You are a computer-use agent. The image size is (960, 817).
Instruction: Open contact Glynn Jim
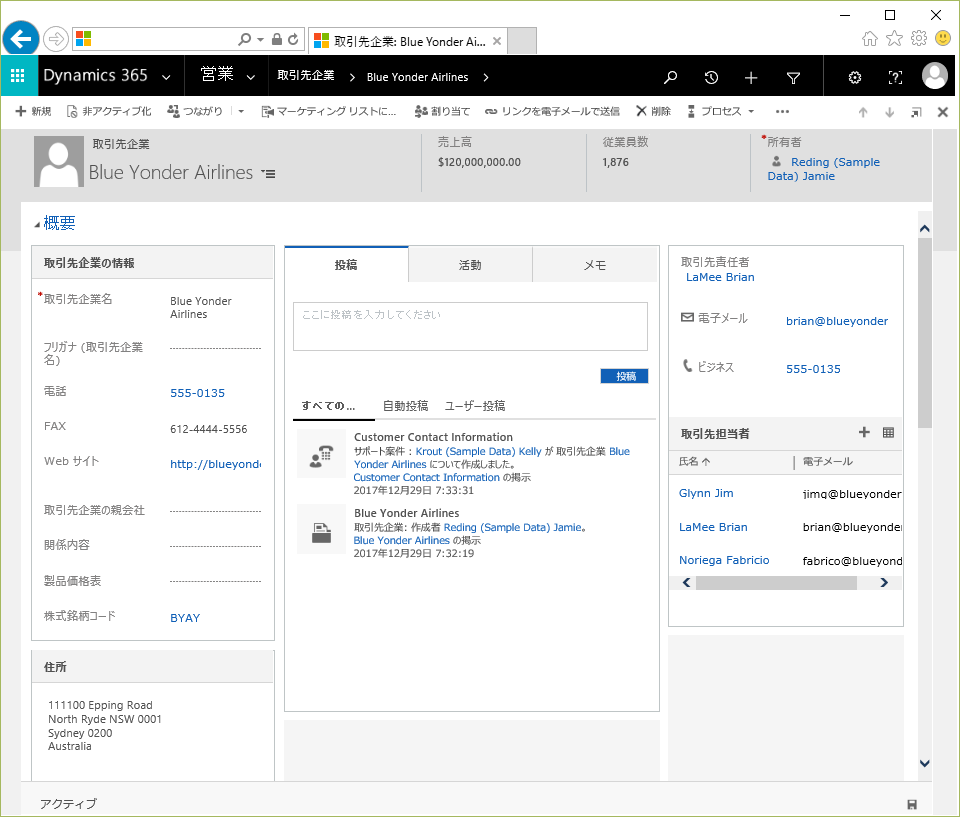tap(706, 493)
